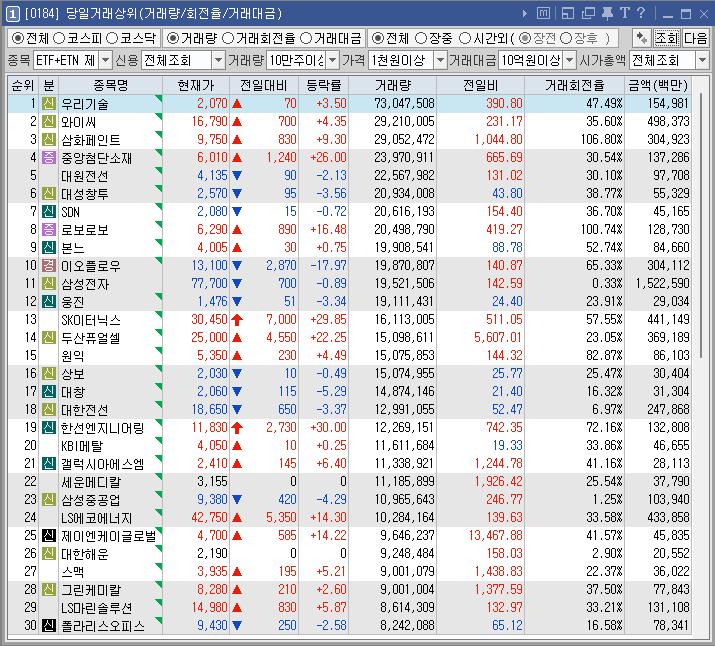Select the 대원전선 stock name

(85, 176)
